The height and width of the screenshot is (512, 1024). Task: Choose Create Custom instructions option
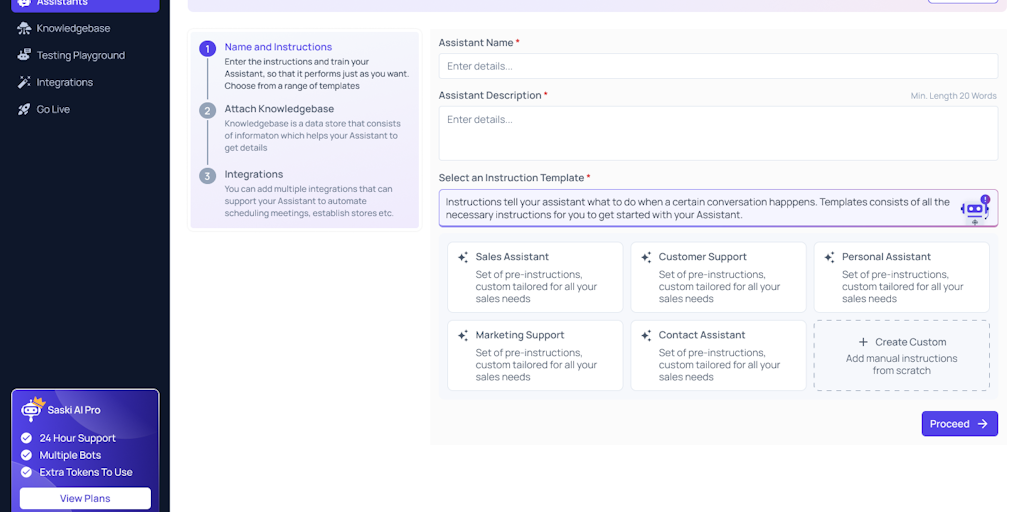tap(901, 355)
